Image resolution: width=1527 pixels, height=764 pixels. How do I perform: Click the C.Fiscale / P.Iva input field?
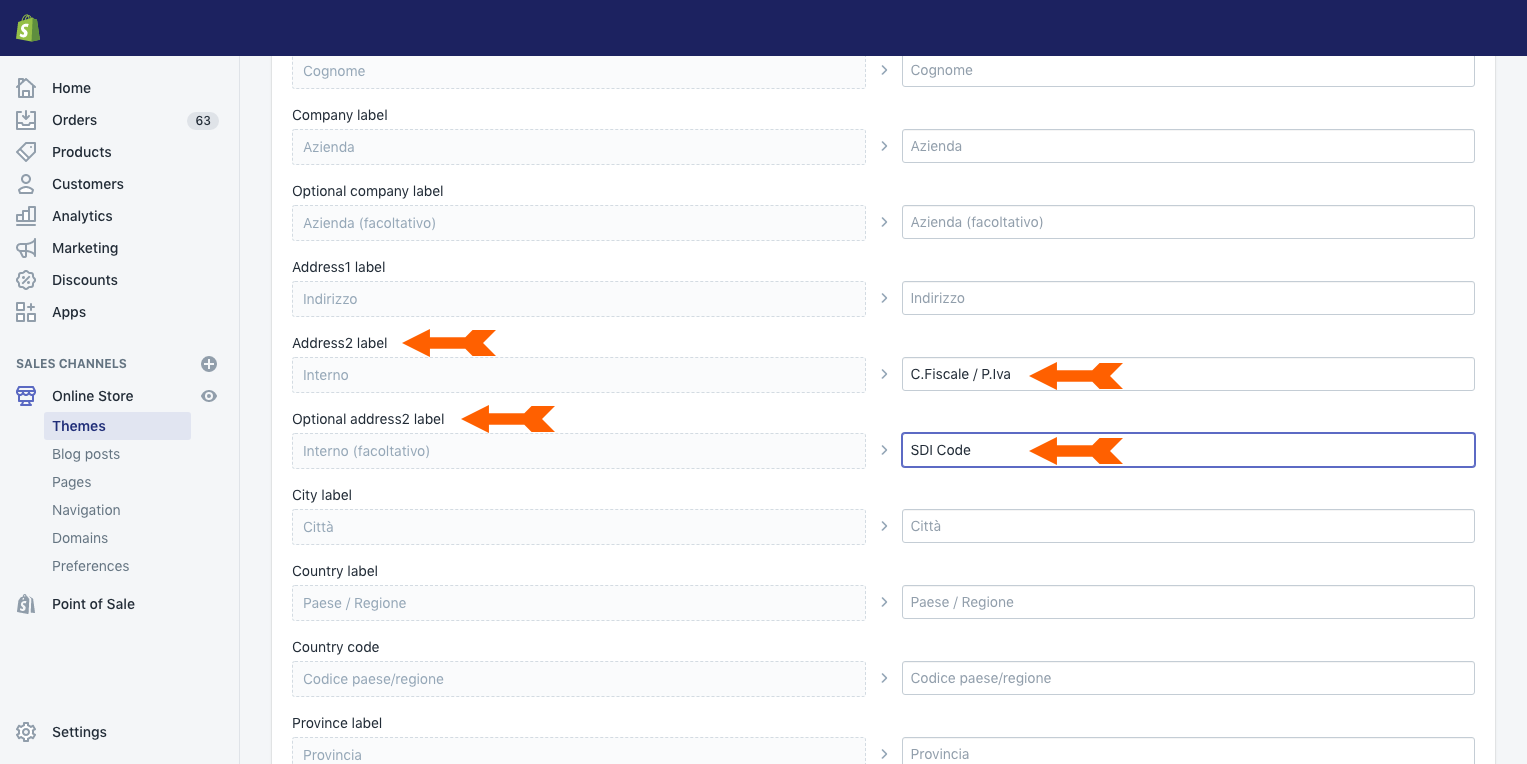(1188, 374)
